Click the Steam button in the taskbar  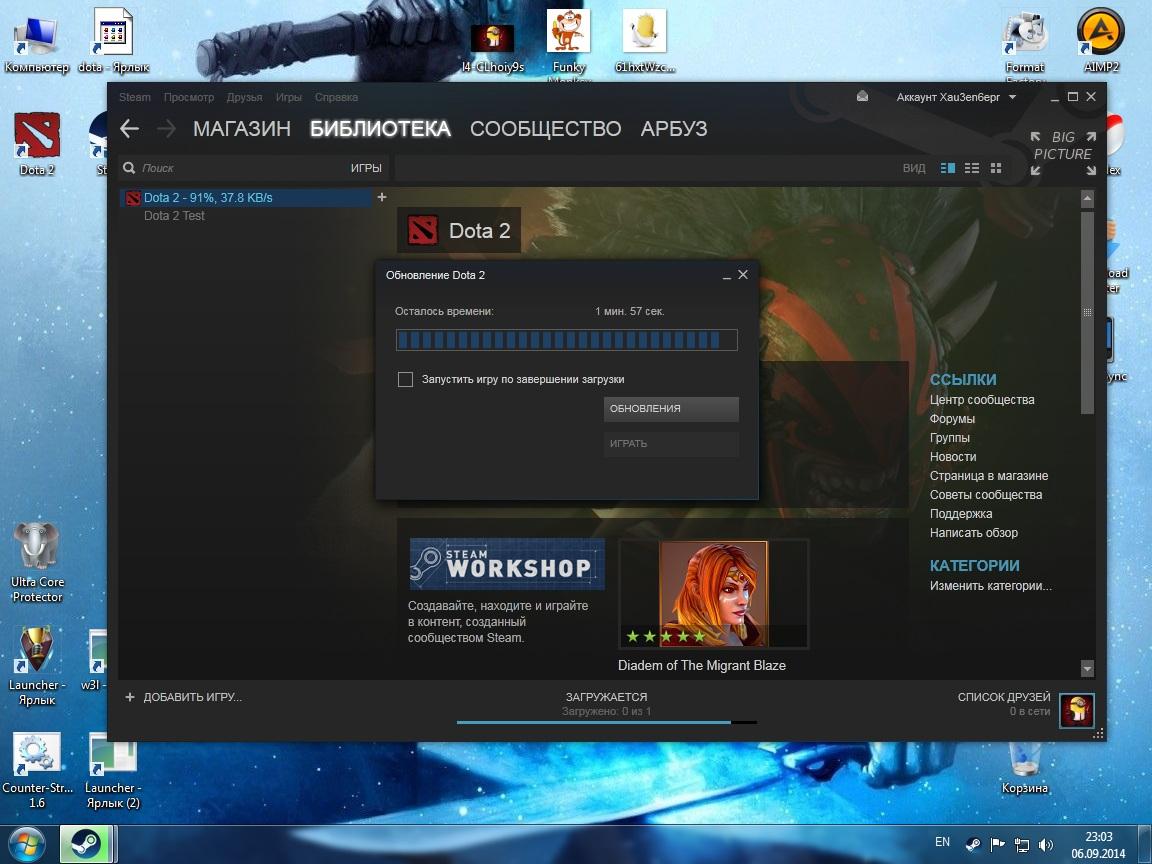(x=85, y=844)
